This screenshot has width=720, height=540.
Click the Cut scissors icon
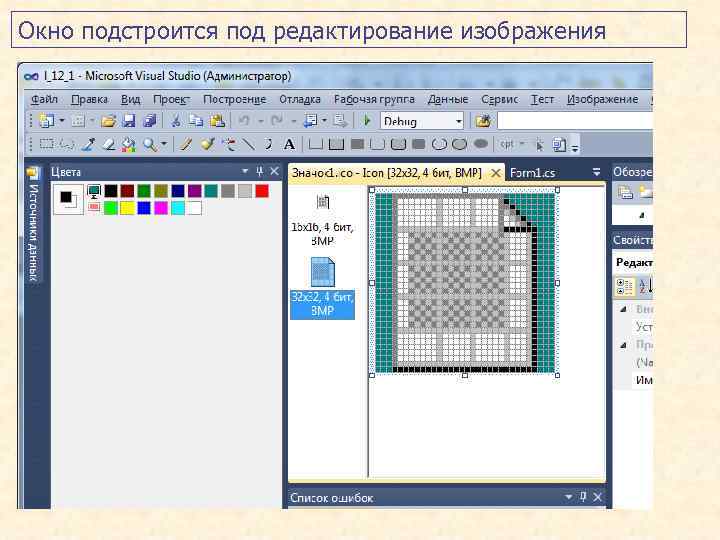(x=175, y=121)
